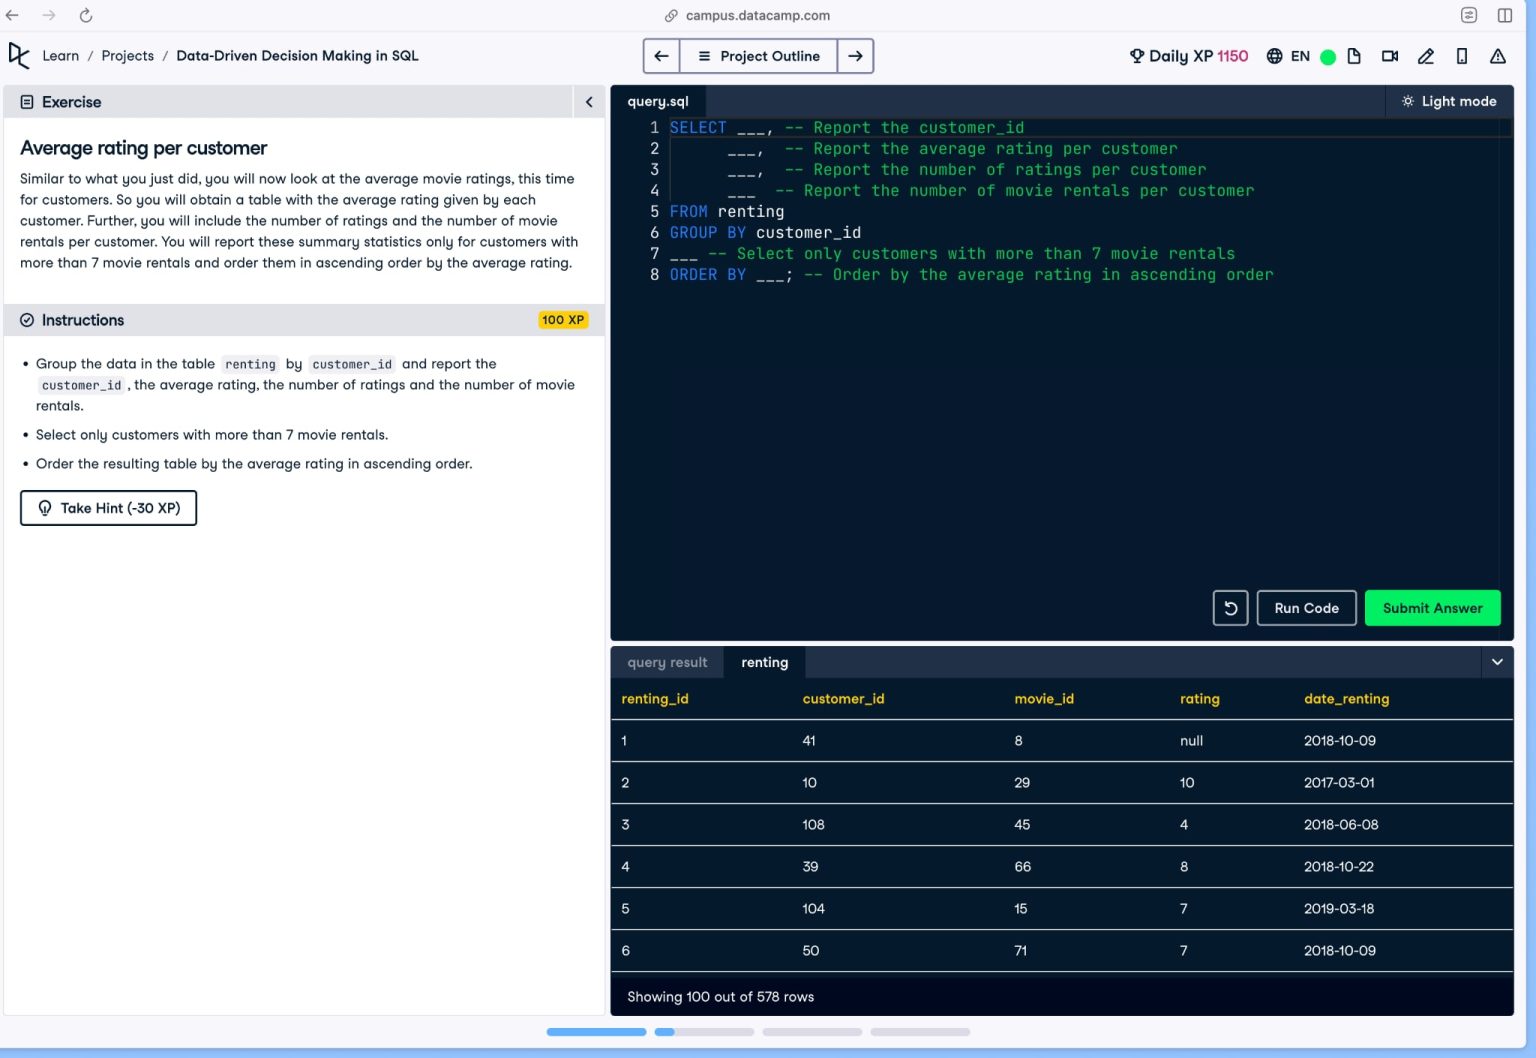Collapse the Exercise panel chevron

pyautogui.click(x=589, y=102)
